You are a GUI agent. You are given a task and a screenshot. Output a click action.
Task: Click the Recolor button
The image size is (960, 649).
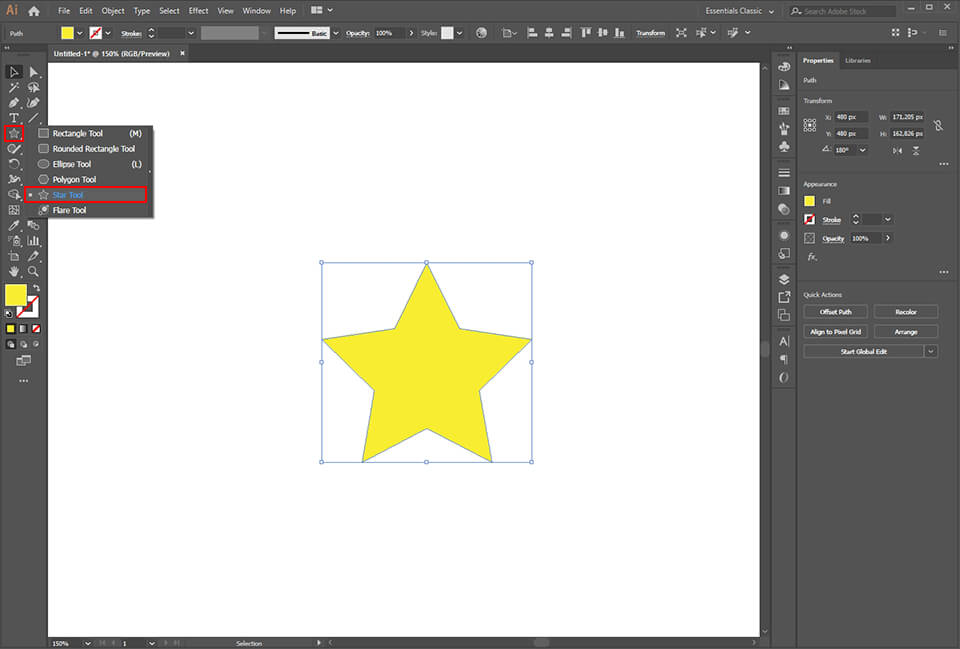tap(905, 311)
